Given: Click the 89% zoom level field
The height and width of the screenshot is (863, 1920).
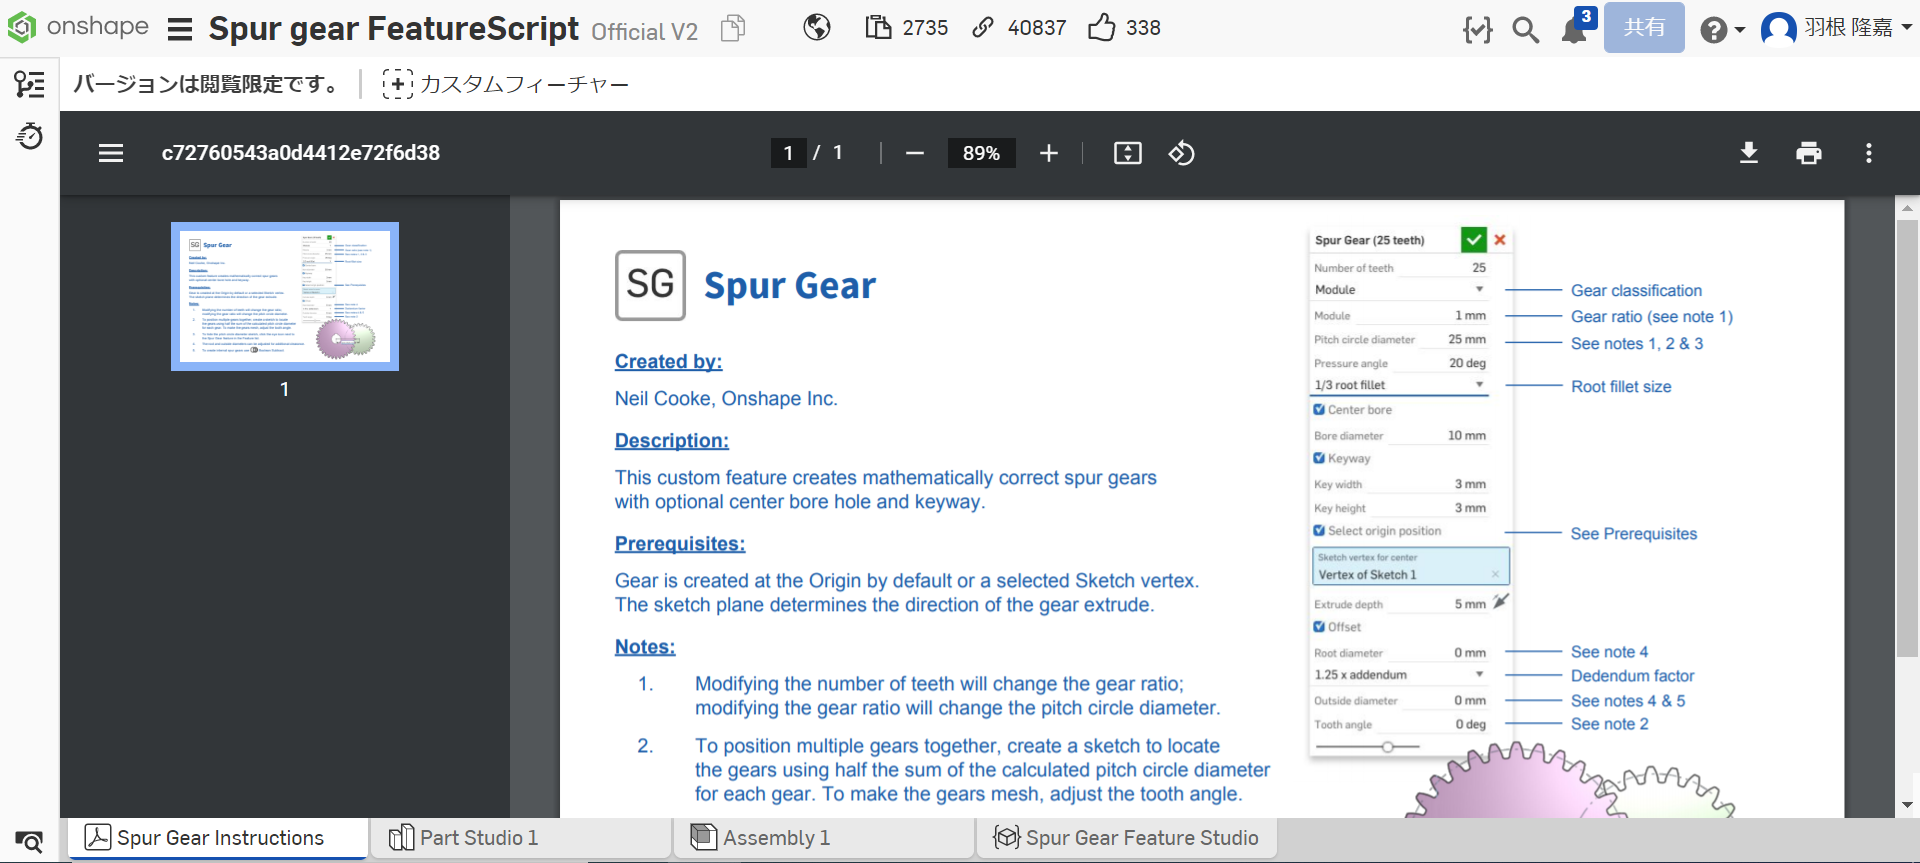Looking at the screenshot, I should pyautogui.click(x=981, y=153).
